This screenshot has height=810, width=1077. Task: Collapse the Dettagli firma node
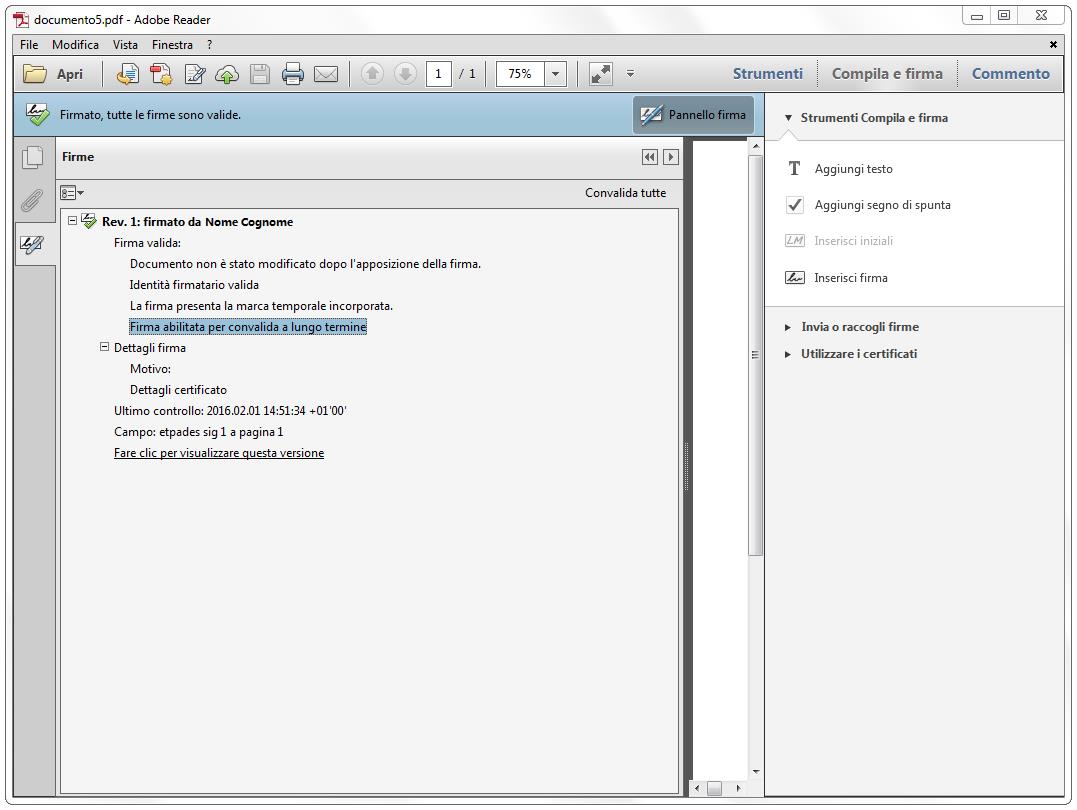click(x=104, y=347)
